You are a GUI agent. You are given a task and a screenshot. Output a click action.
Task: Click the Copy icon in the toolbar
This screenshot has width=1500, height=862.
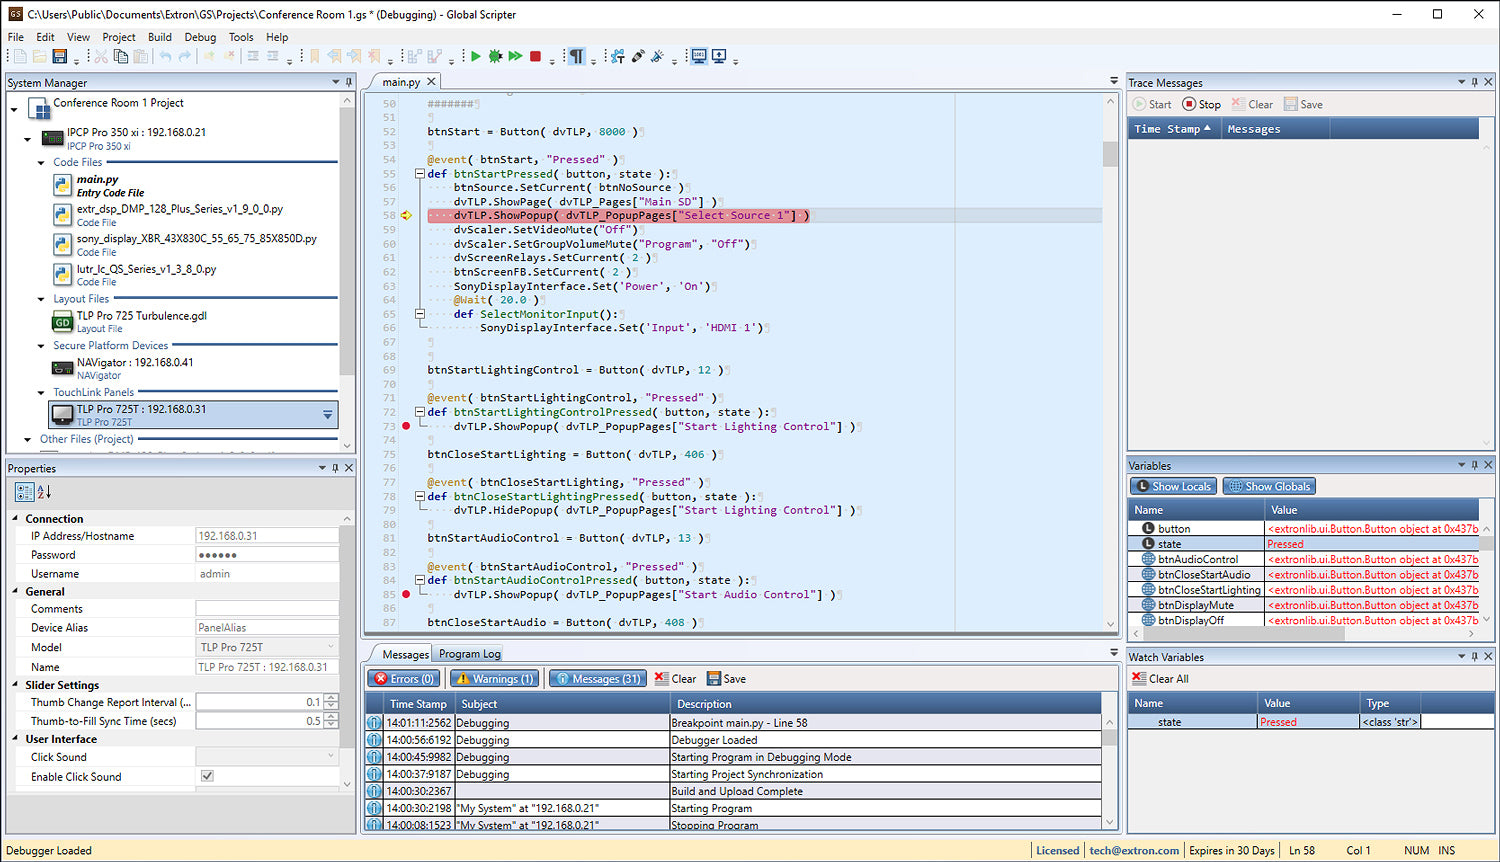click(x=121, y=57)
